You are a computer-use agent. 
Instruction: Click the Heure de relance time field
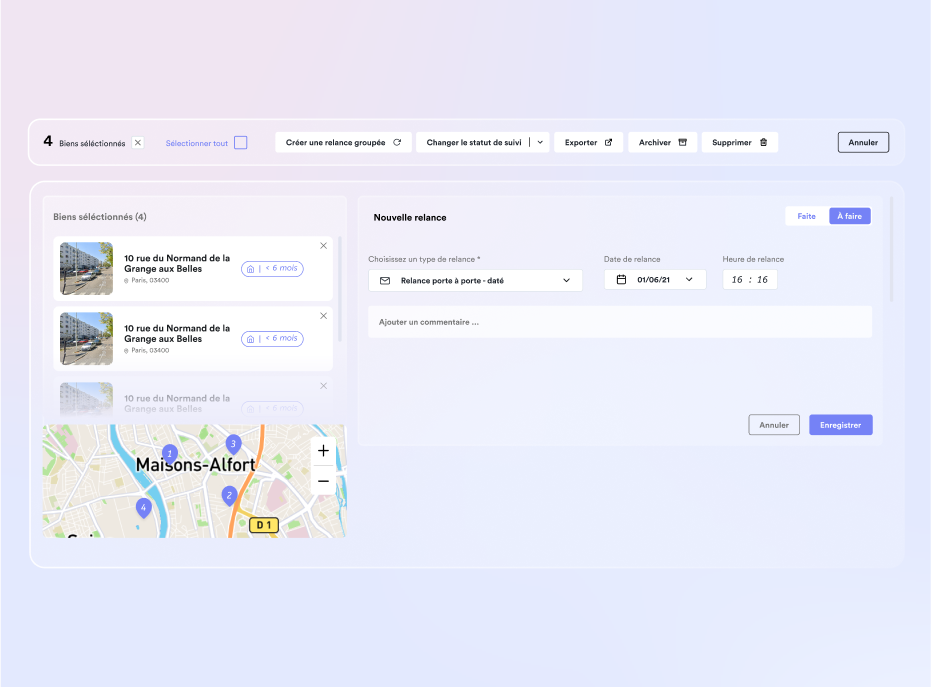click(x=749, y=280)
